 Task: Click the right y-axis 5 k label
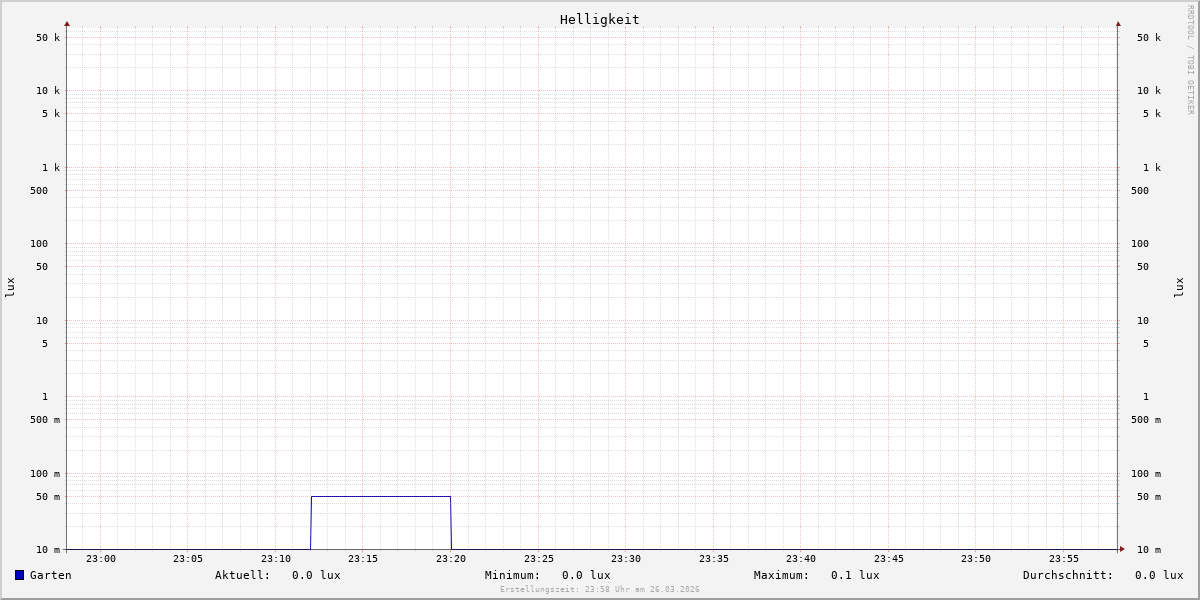coord(1152,114)
